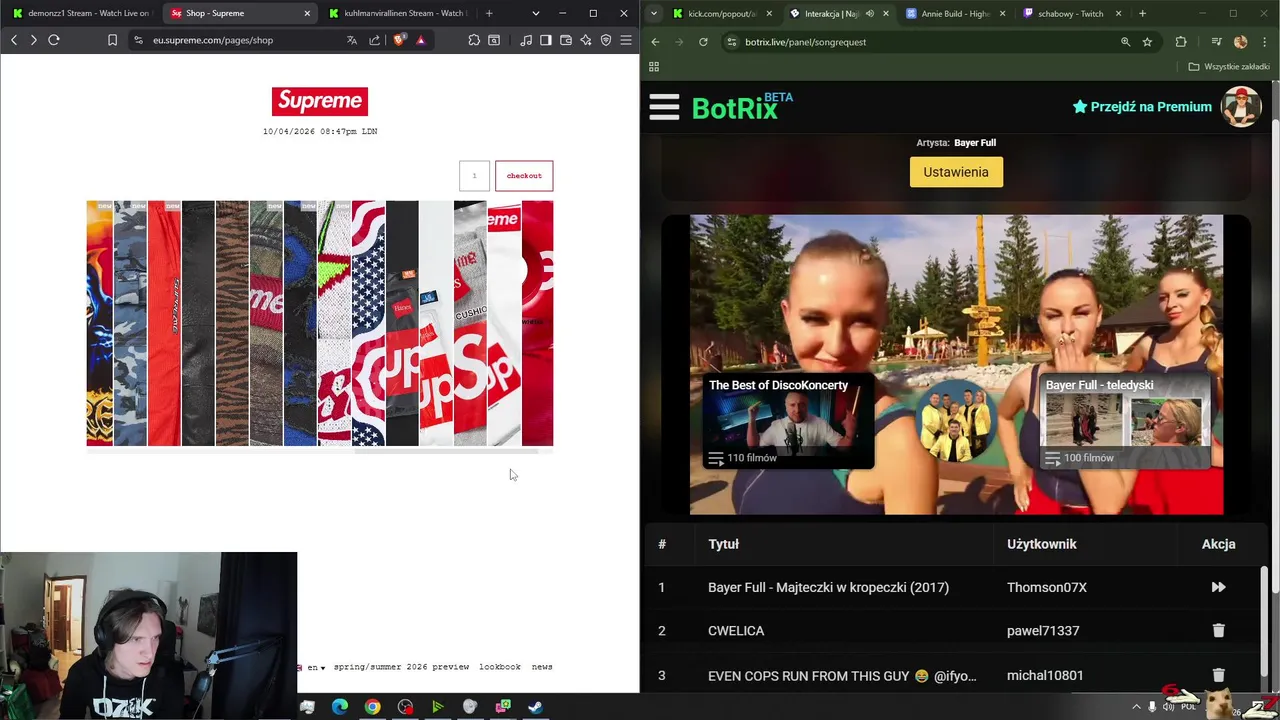Open zoom magnifier in Chrome address bar
Image resolution: width=1280 pixels, height=720 pixels.
[1125, 42]
